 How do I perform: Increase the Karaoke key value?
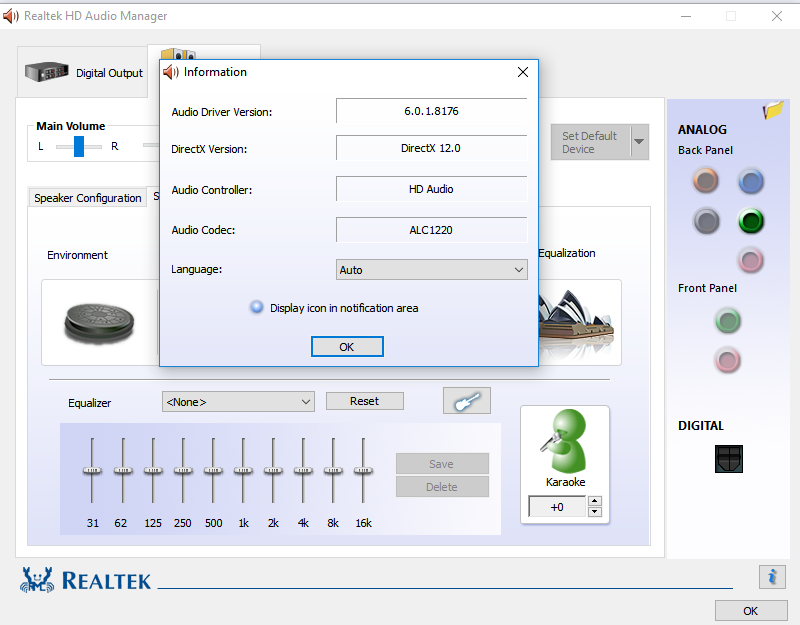point(595,501)
